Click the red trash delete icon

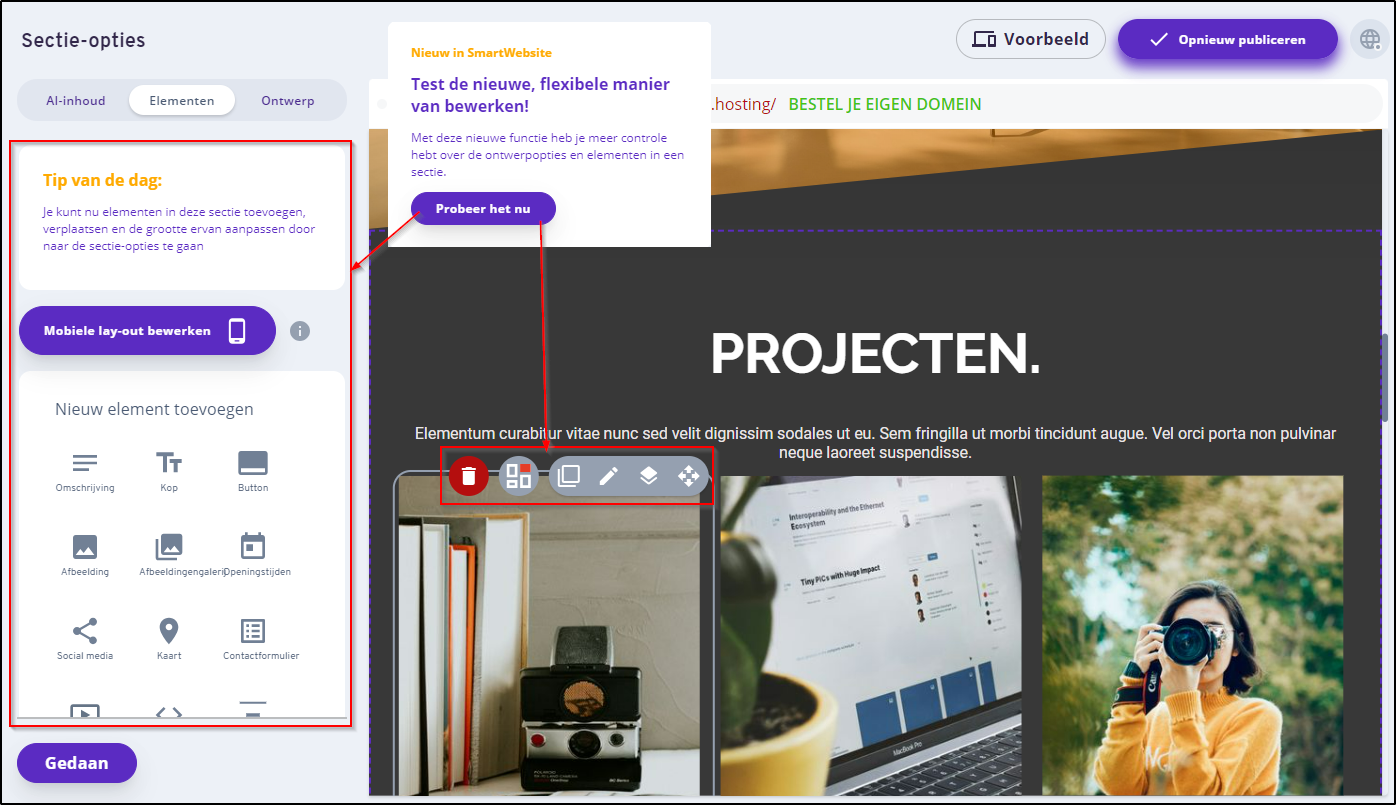pos(469,476)
